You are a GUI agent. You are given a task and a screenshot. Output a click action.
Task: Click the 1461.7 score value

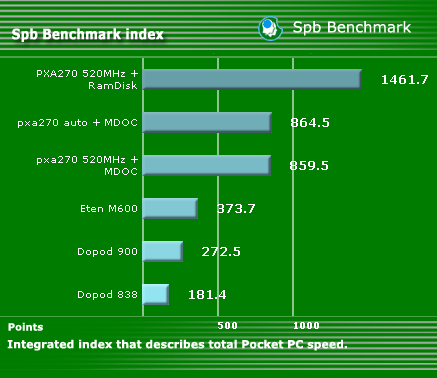[404, 80]
